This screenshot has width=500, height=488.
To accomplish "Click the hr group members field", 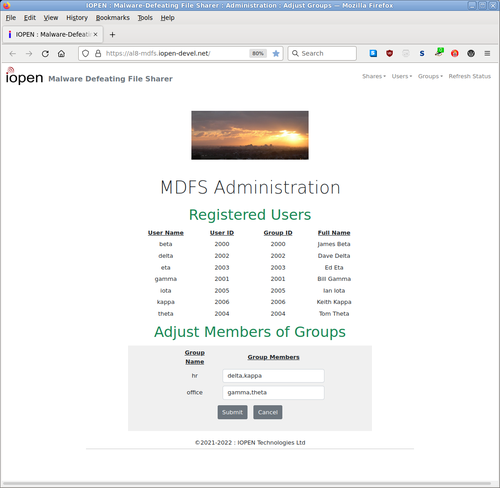I will coord(273,376).
